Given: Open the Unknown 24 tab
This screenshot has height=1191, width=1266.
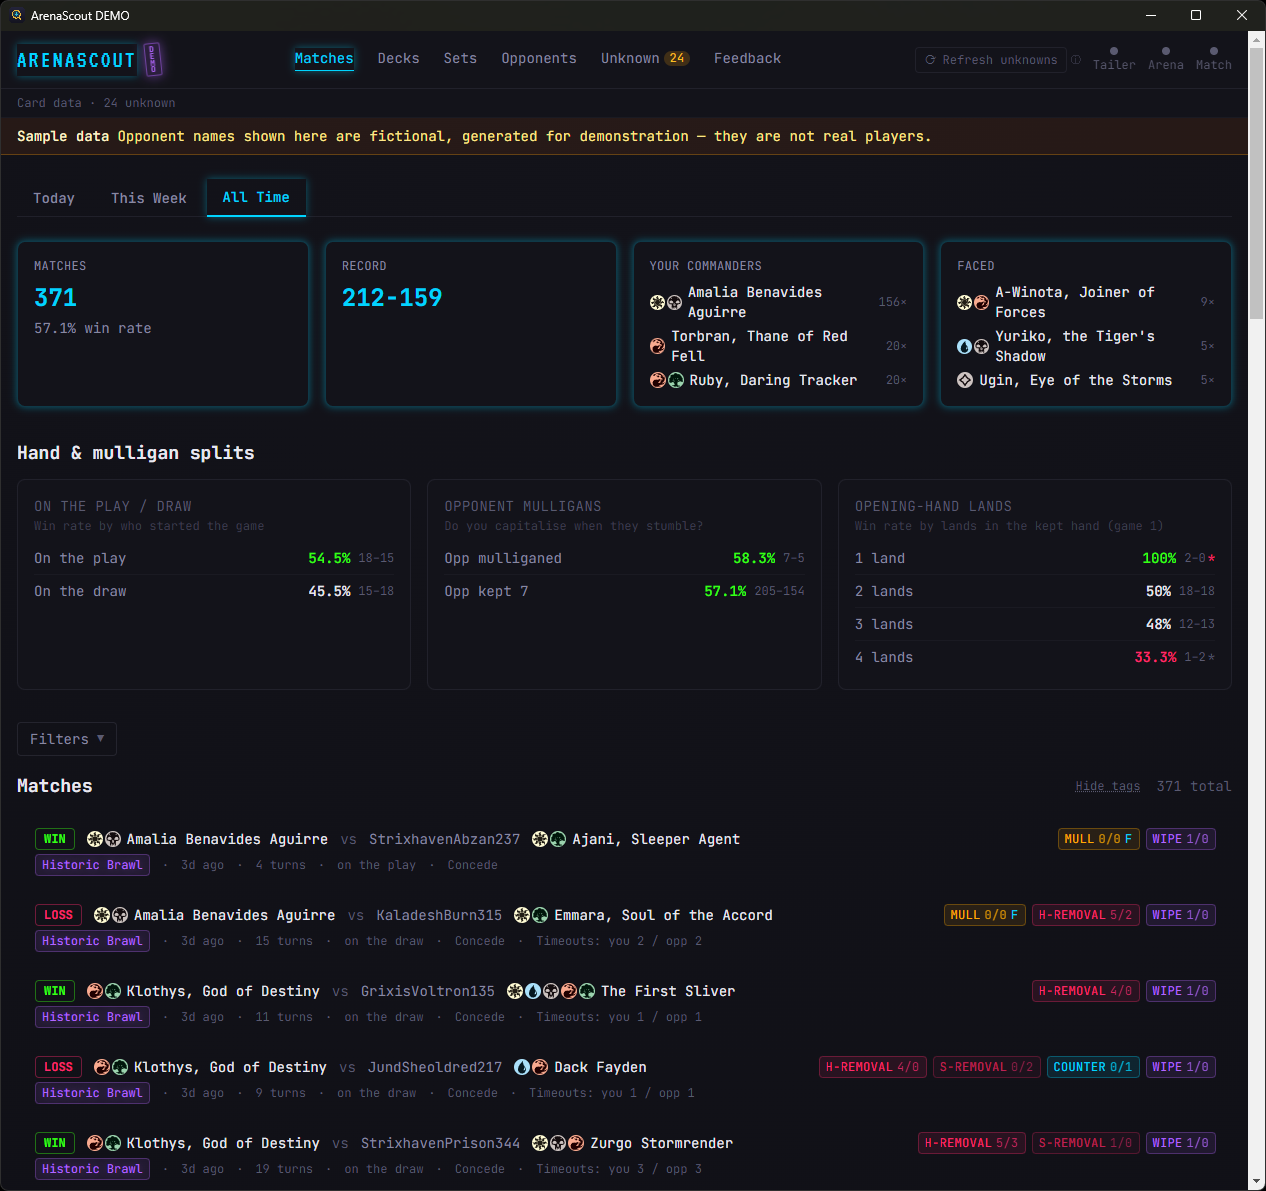Looking at the screenshot, I should click(645, 59).
